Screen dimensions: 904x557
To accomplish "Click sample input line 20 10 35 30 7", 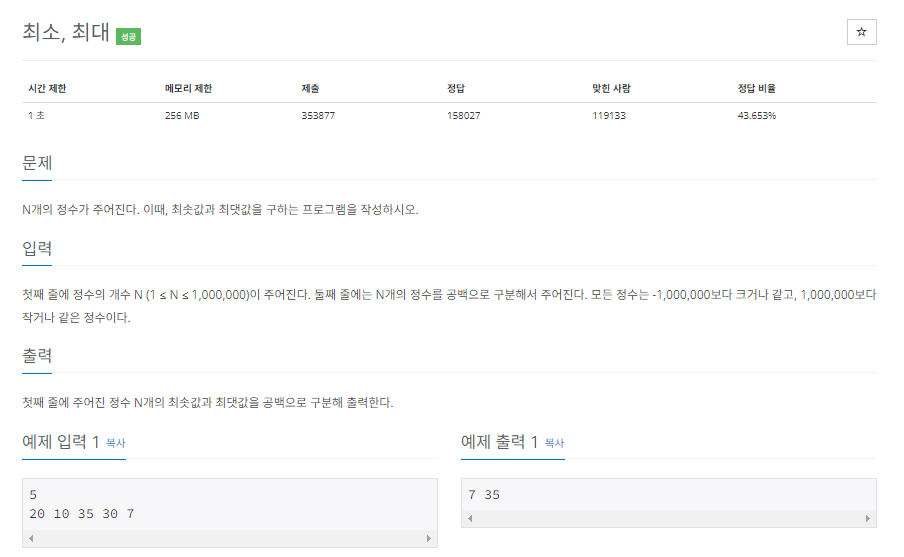I will pyautogui.click(x=81, y=514).
